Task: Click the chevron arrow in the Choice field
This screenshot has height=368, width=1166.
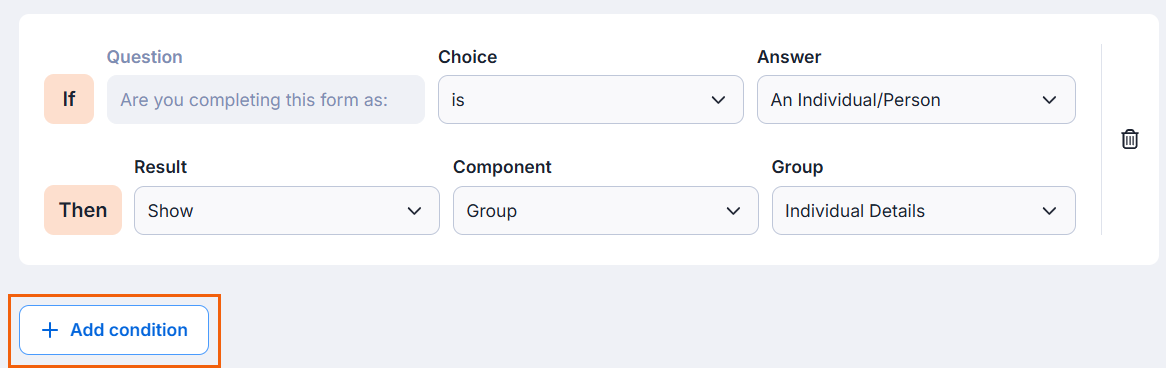Action: coord(718,100)
